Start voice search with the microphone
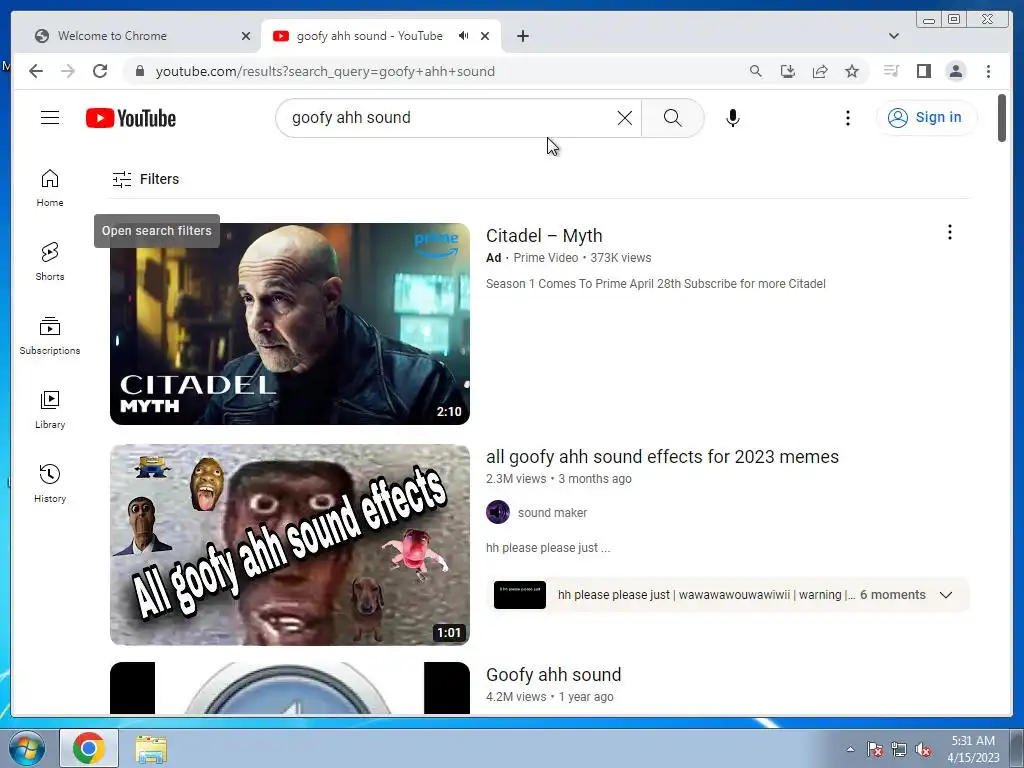1024x768 pixels. 733,118
